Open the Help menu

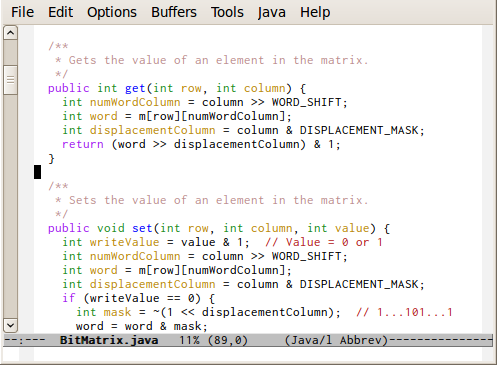pos(315,13)
